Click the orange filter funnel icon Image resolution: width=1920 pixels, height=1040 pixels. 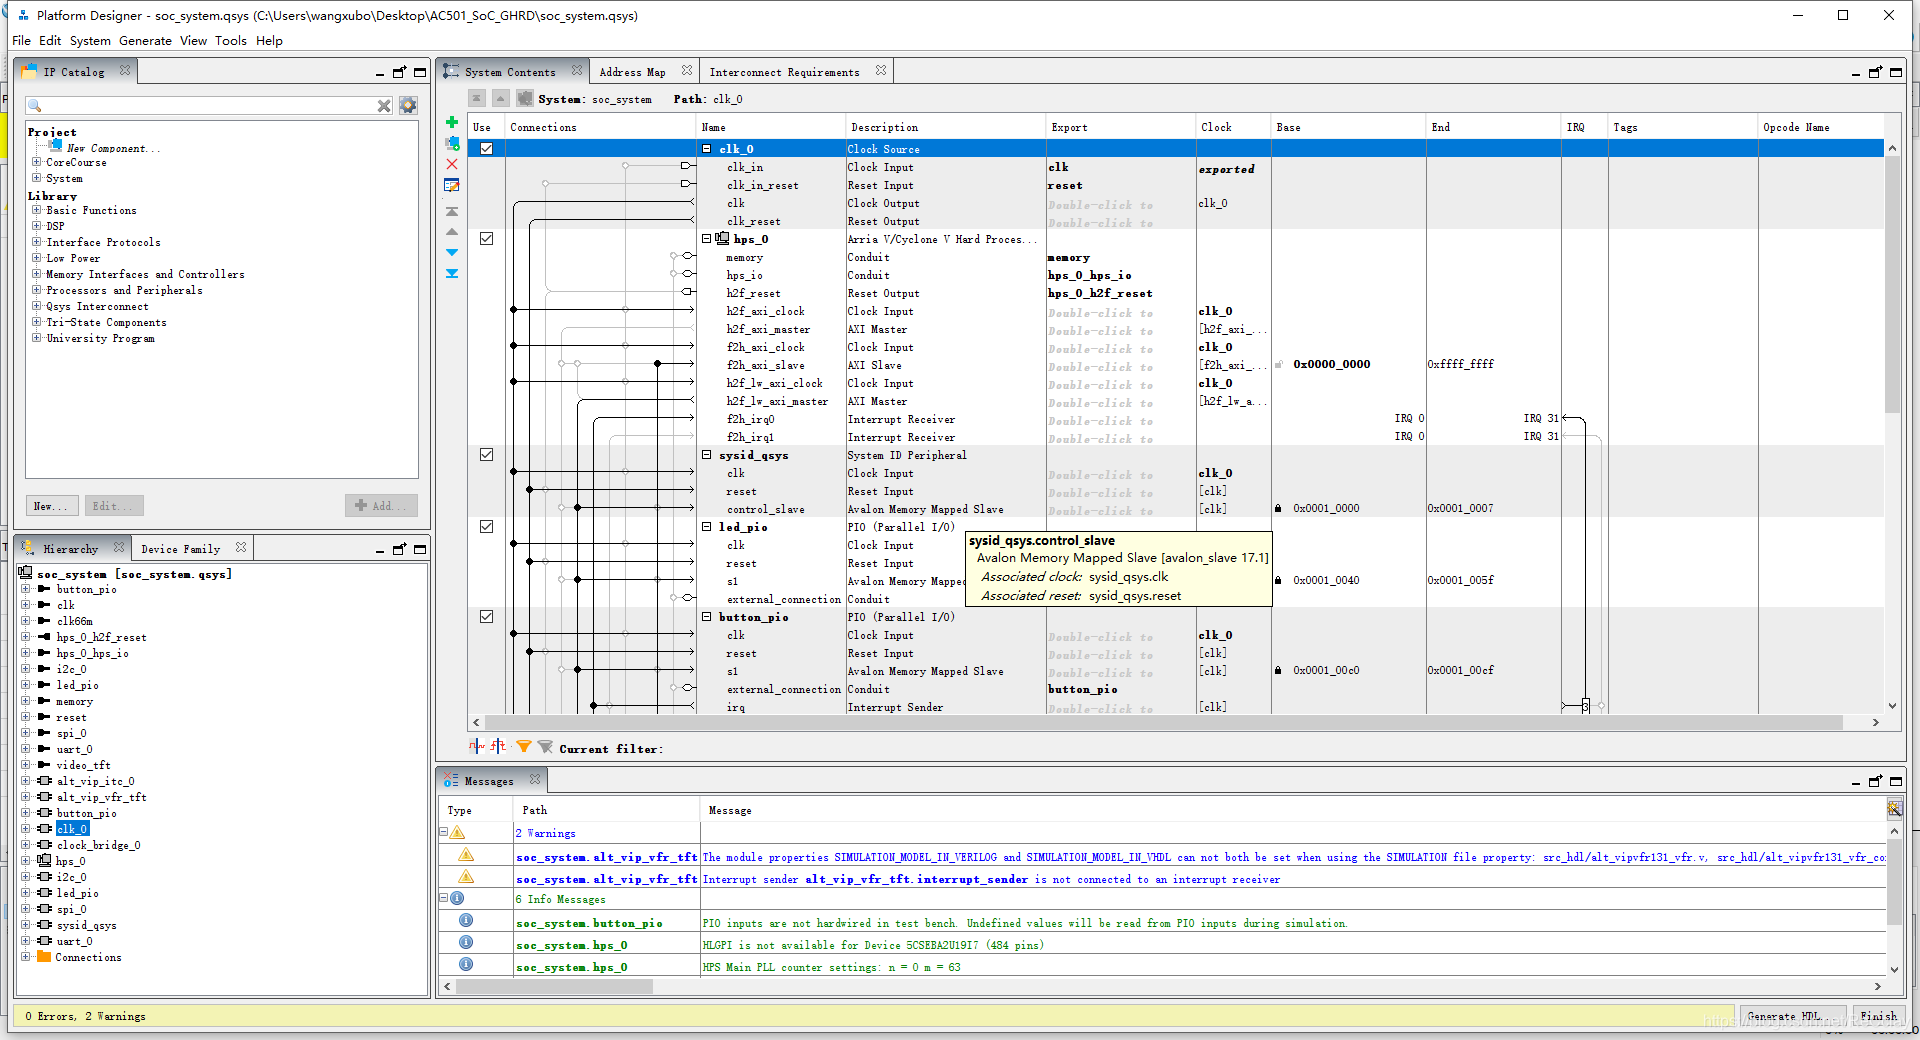pyautogui.click(x=524, y=747)
